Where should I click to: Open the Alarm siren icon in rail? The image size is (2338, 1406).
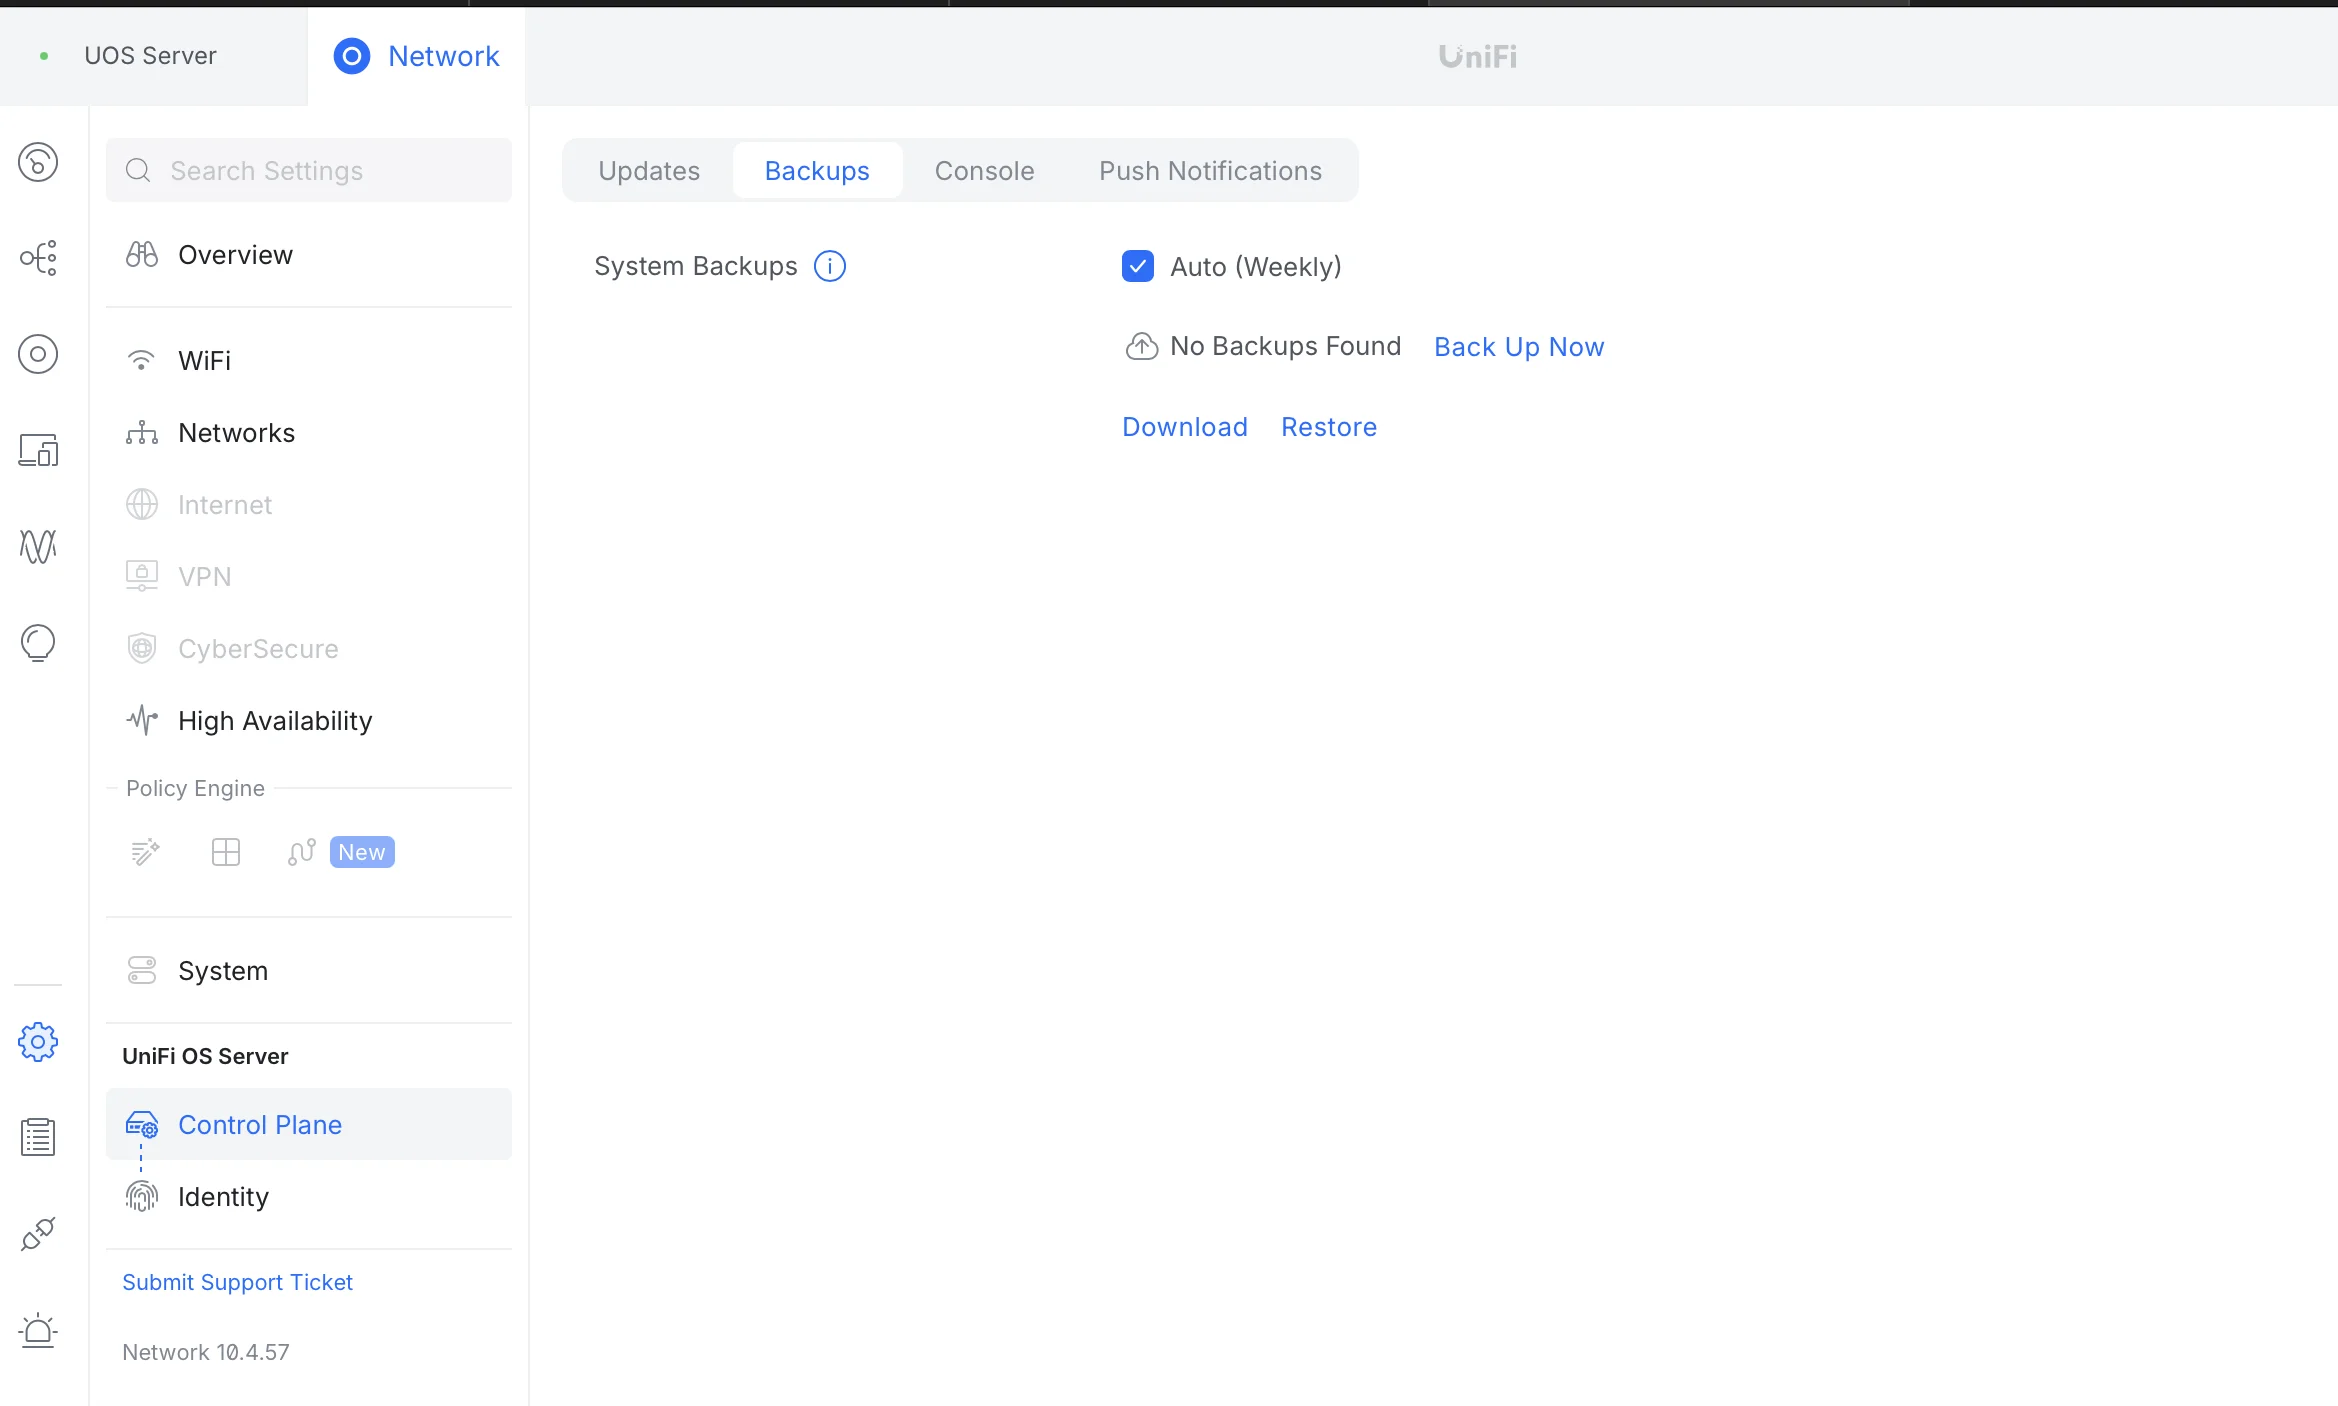38,1330
